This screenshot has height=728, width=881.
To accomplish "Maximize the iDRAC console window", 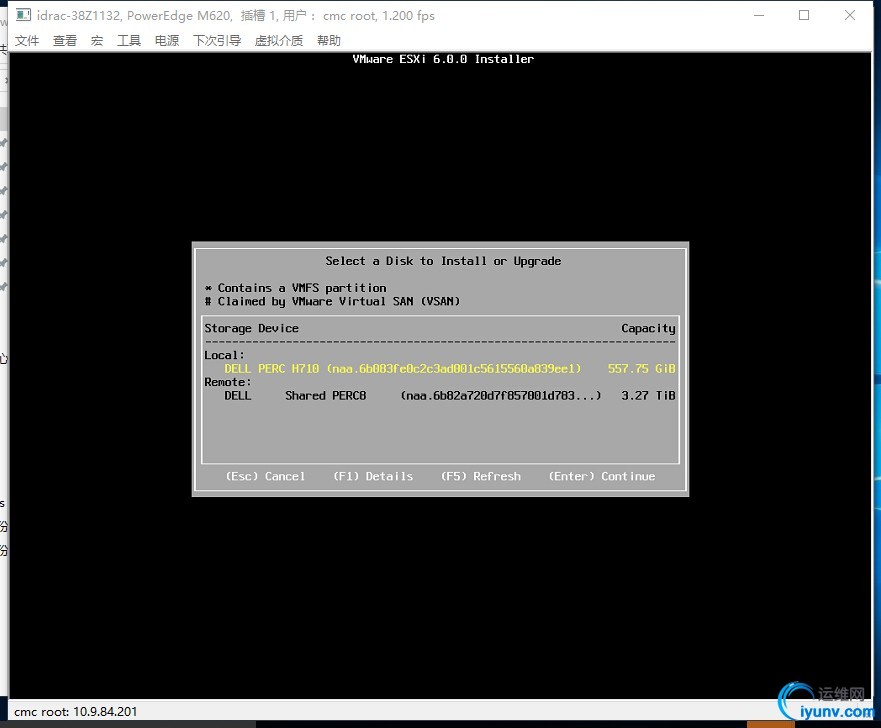I will (x=804, y=15).
